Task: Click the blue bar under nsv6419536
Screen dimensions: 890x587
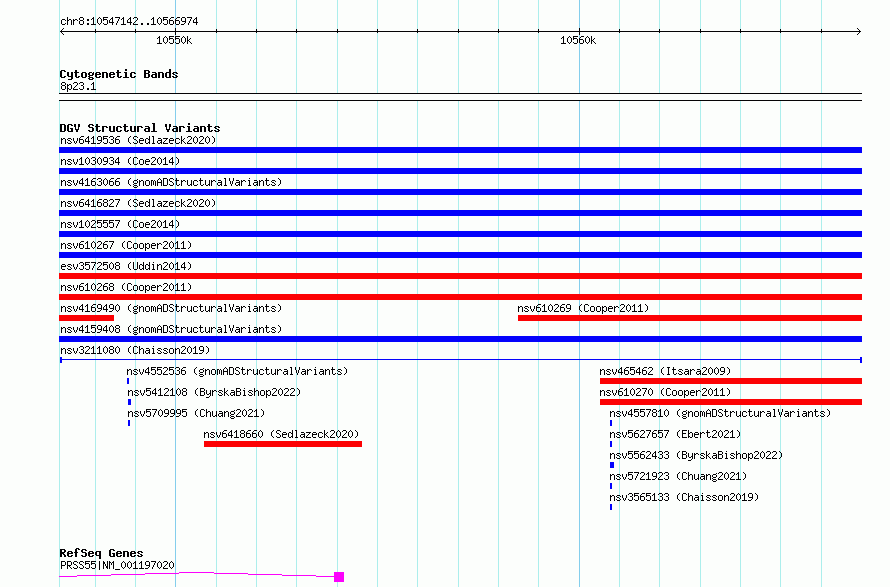Action: coord(460,150)
